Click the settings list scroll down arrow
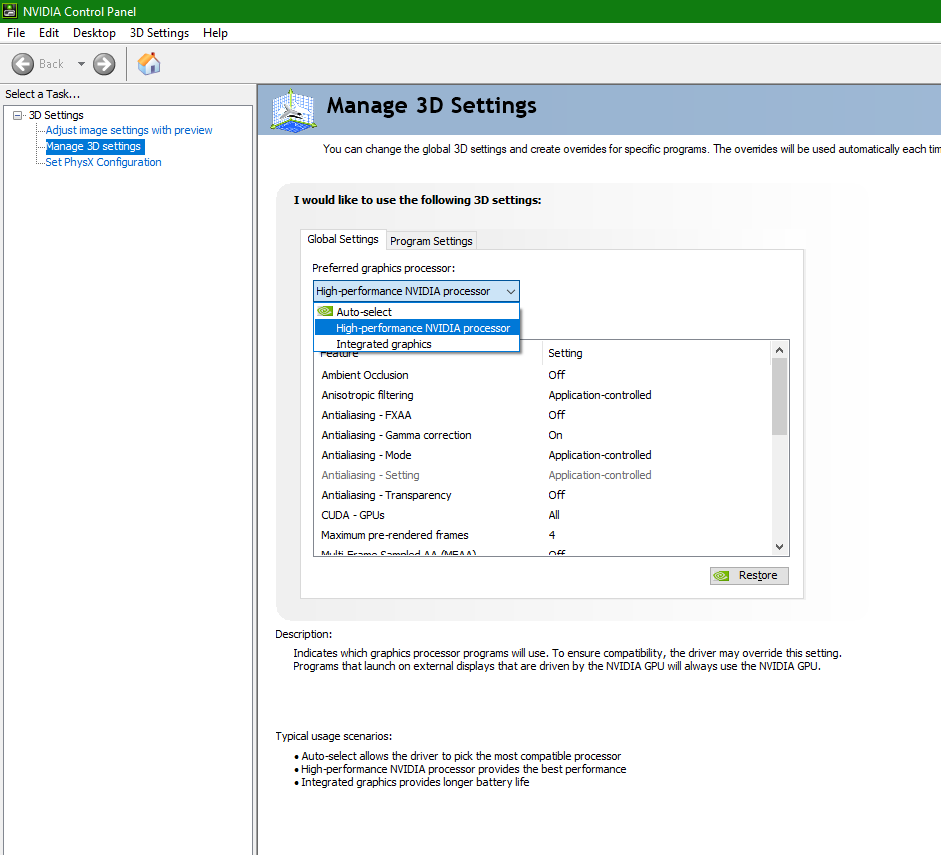 [x=779, y=547]
